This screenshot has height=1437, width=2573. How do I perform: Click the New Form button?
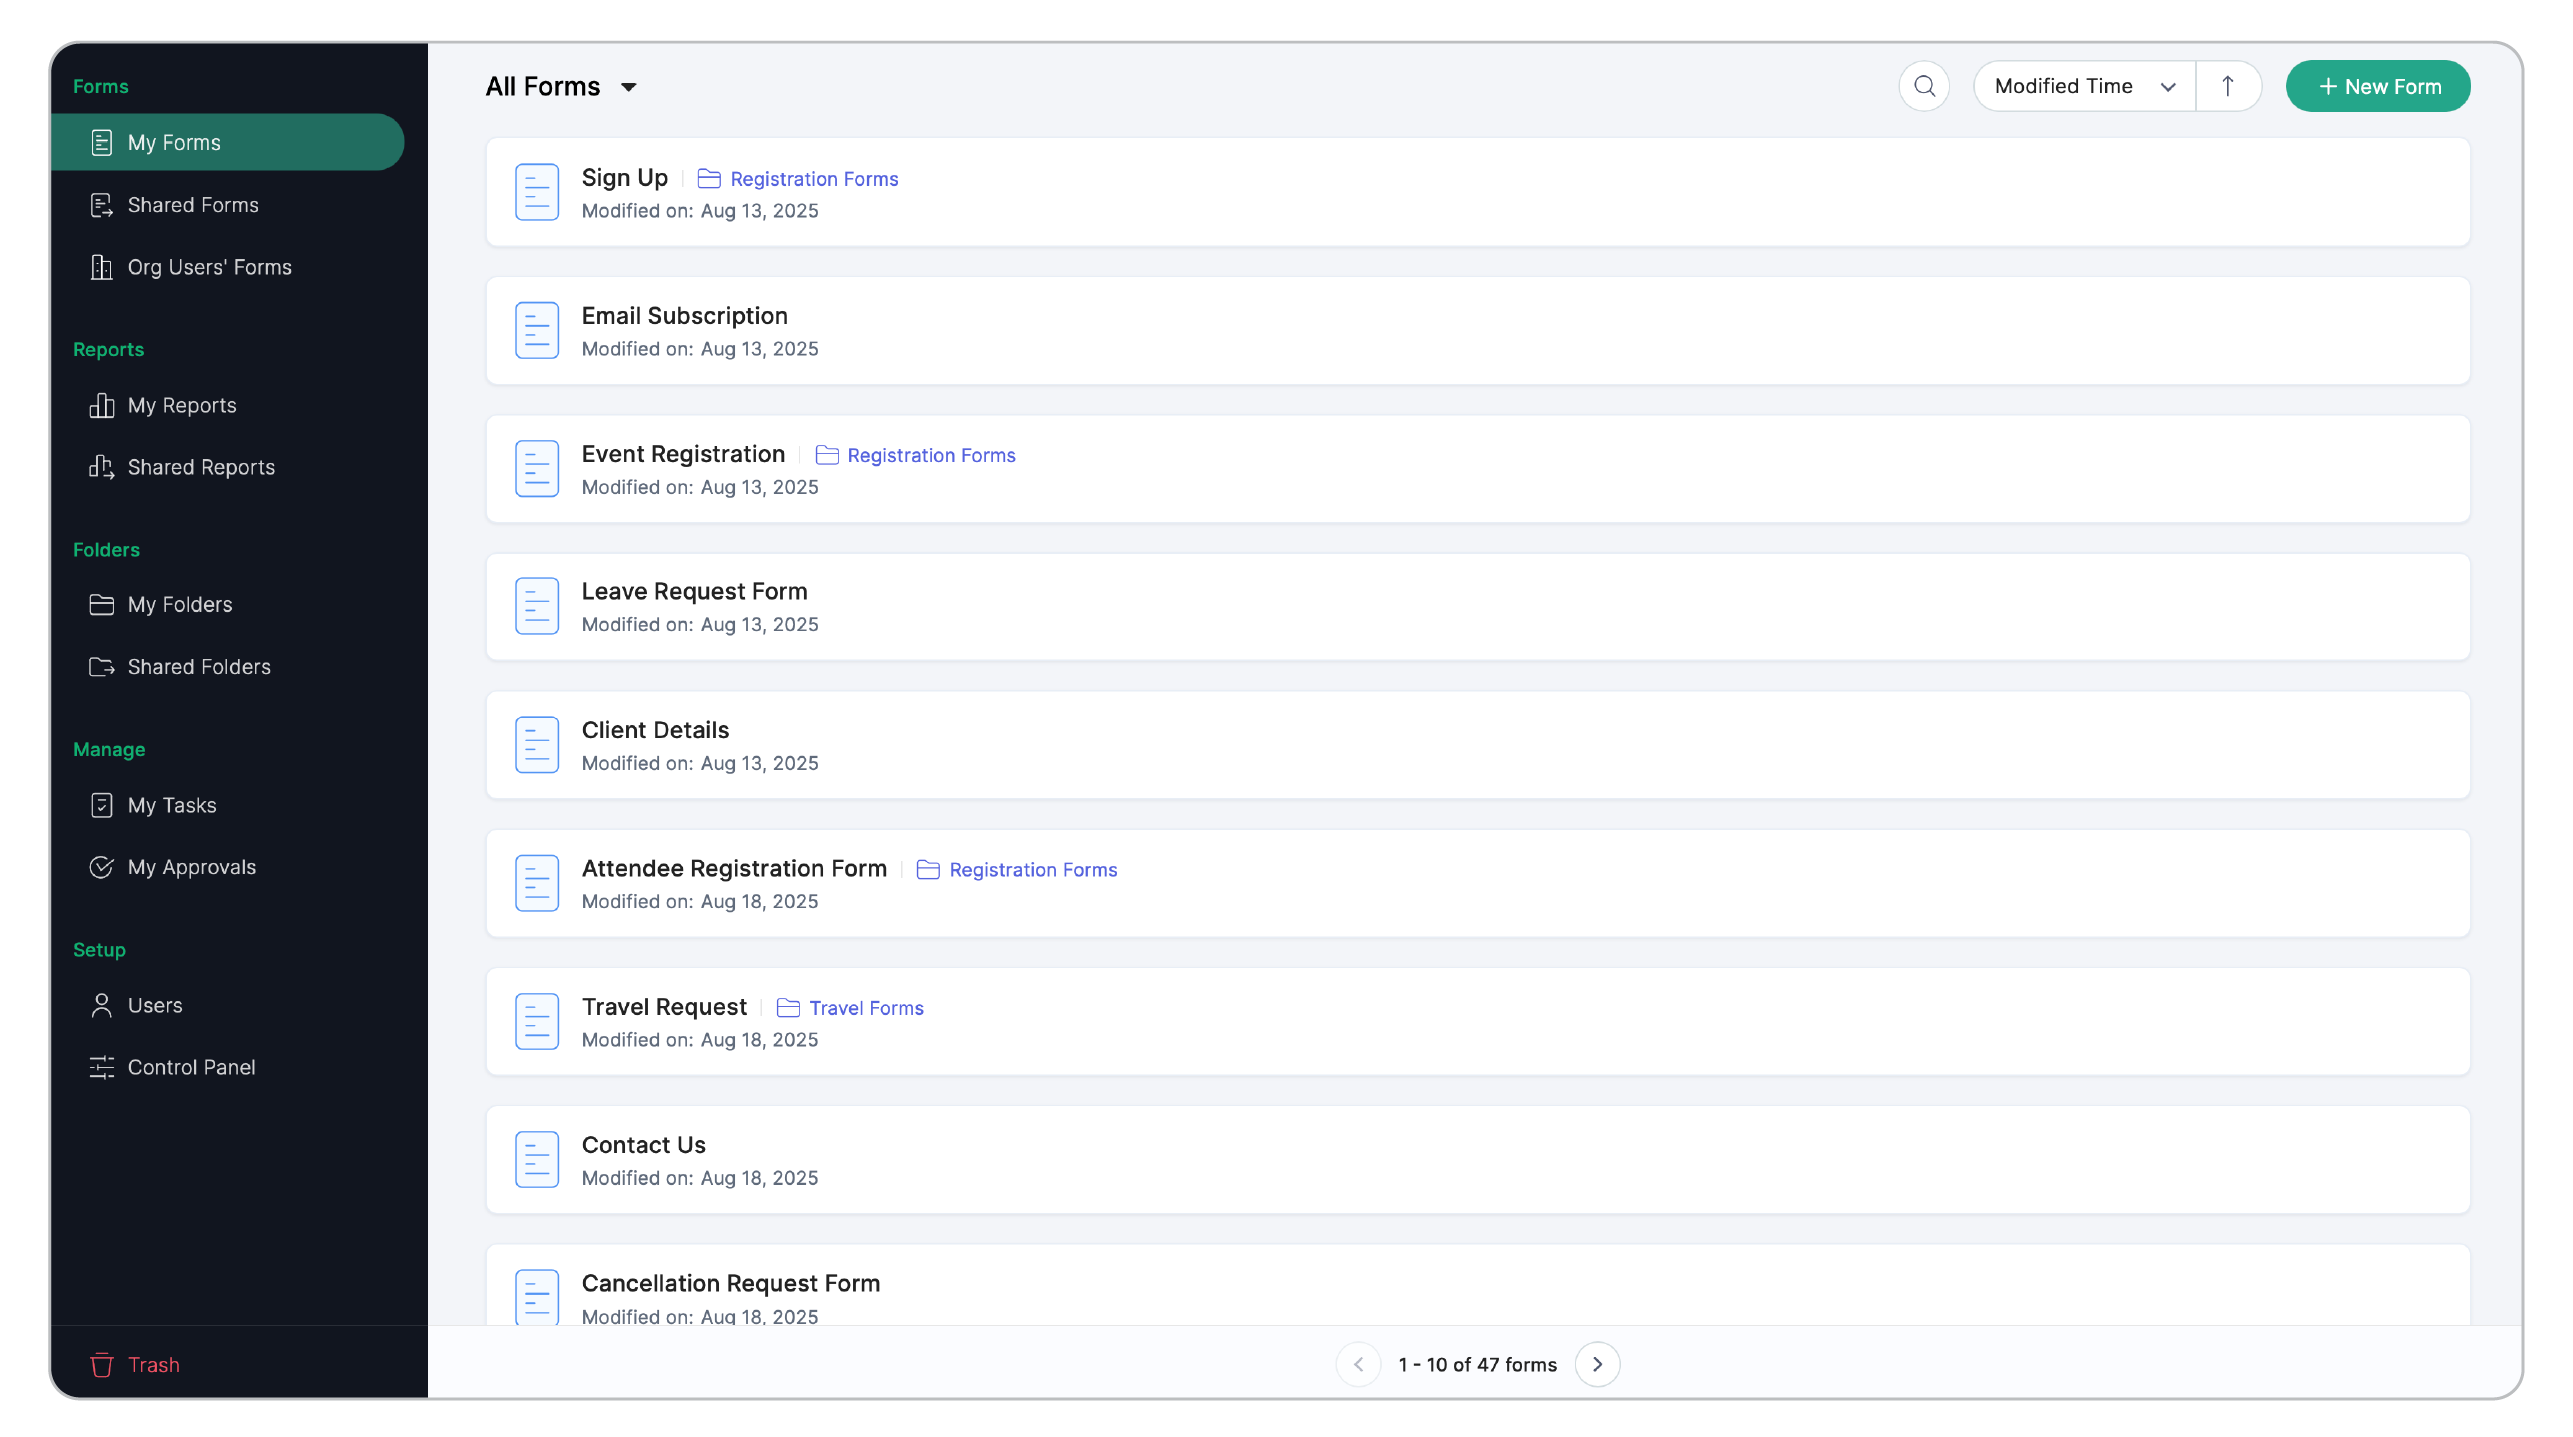(2377, 87)
